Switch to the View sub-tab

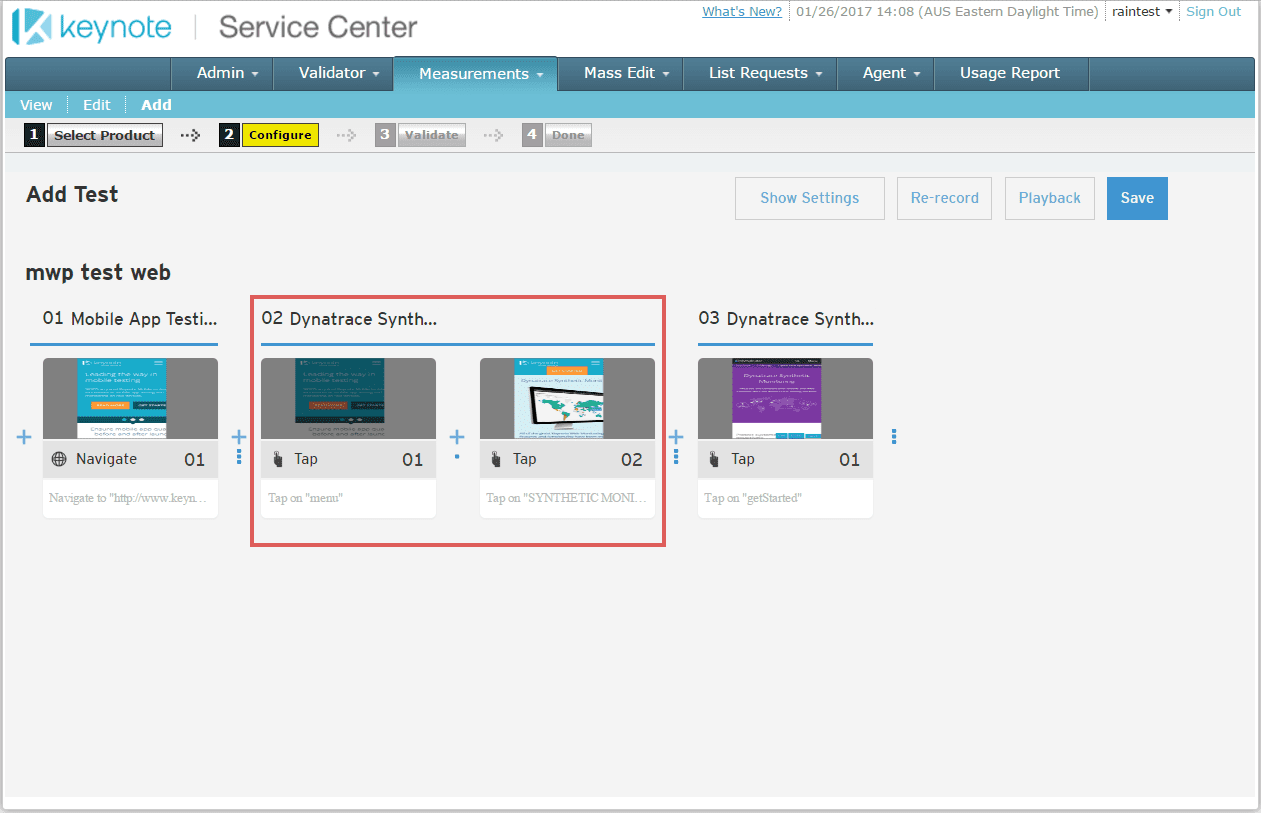pyautogui.click(x=36, y=105)
